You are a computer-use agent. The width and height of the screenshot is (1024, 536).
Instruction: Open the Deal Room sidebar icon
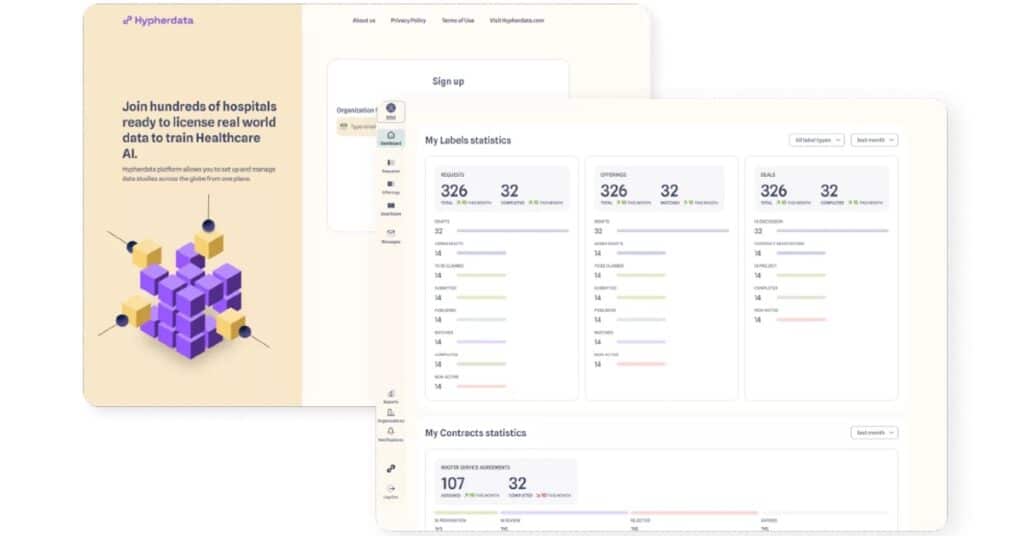point(391,209)
